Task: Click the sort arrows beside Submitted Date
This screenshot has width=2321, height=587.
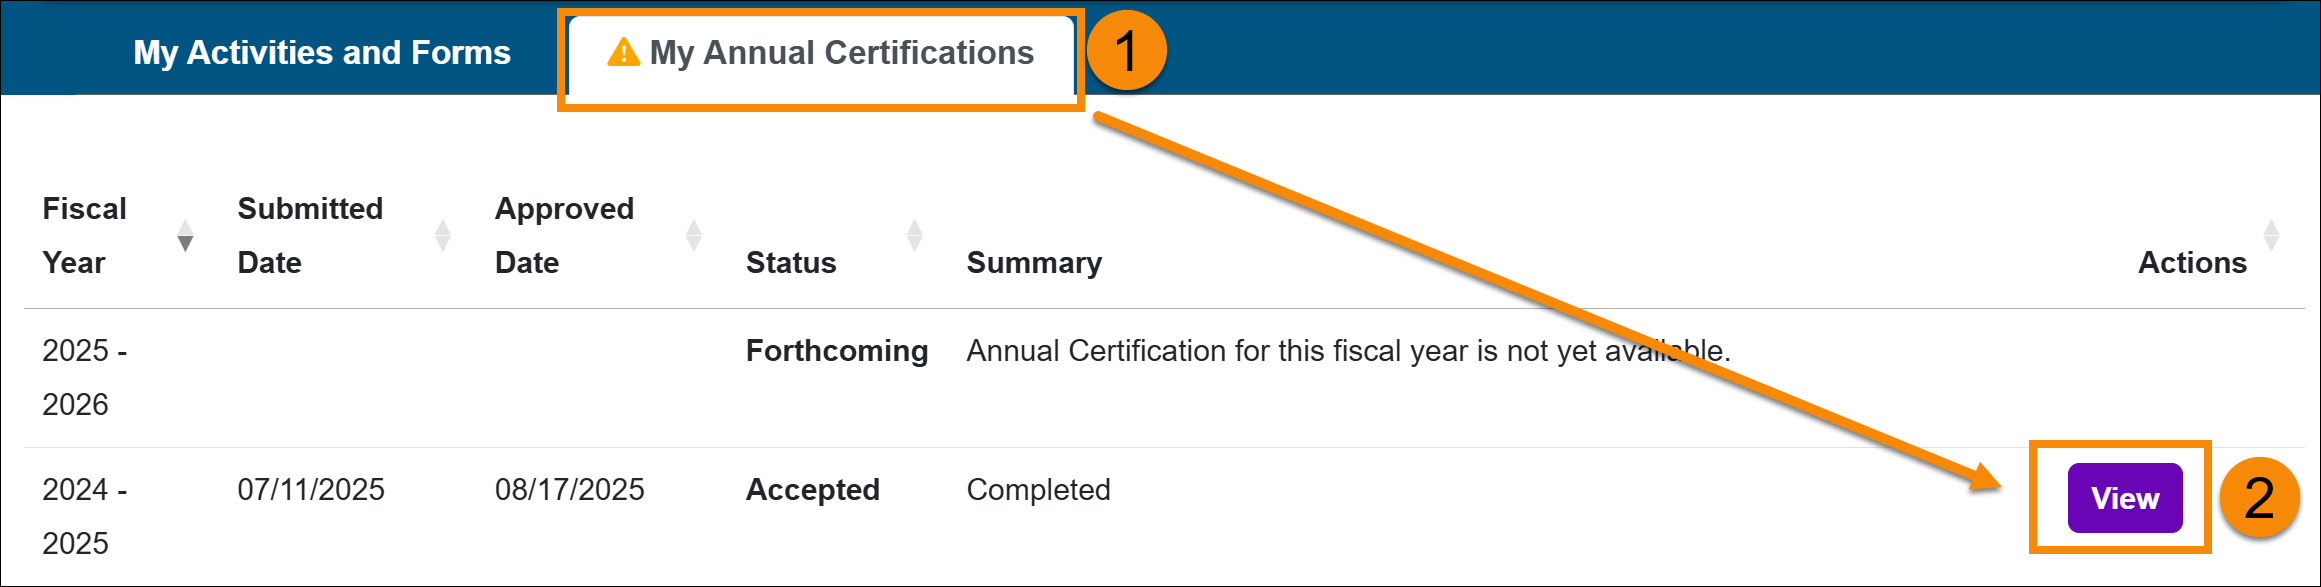Action: tap(441, 235)
